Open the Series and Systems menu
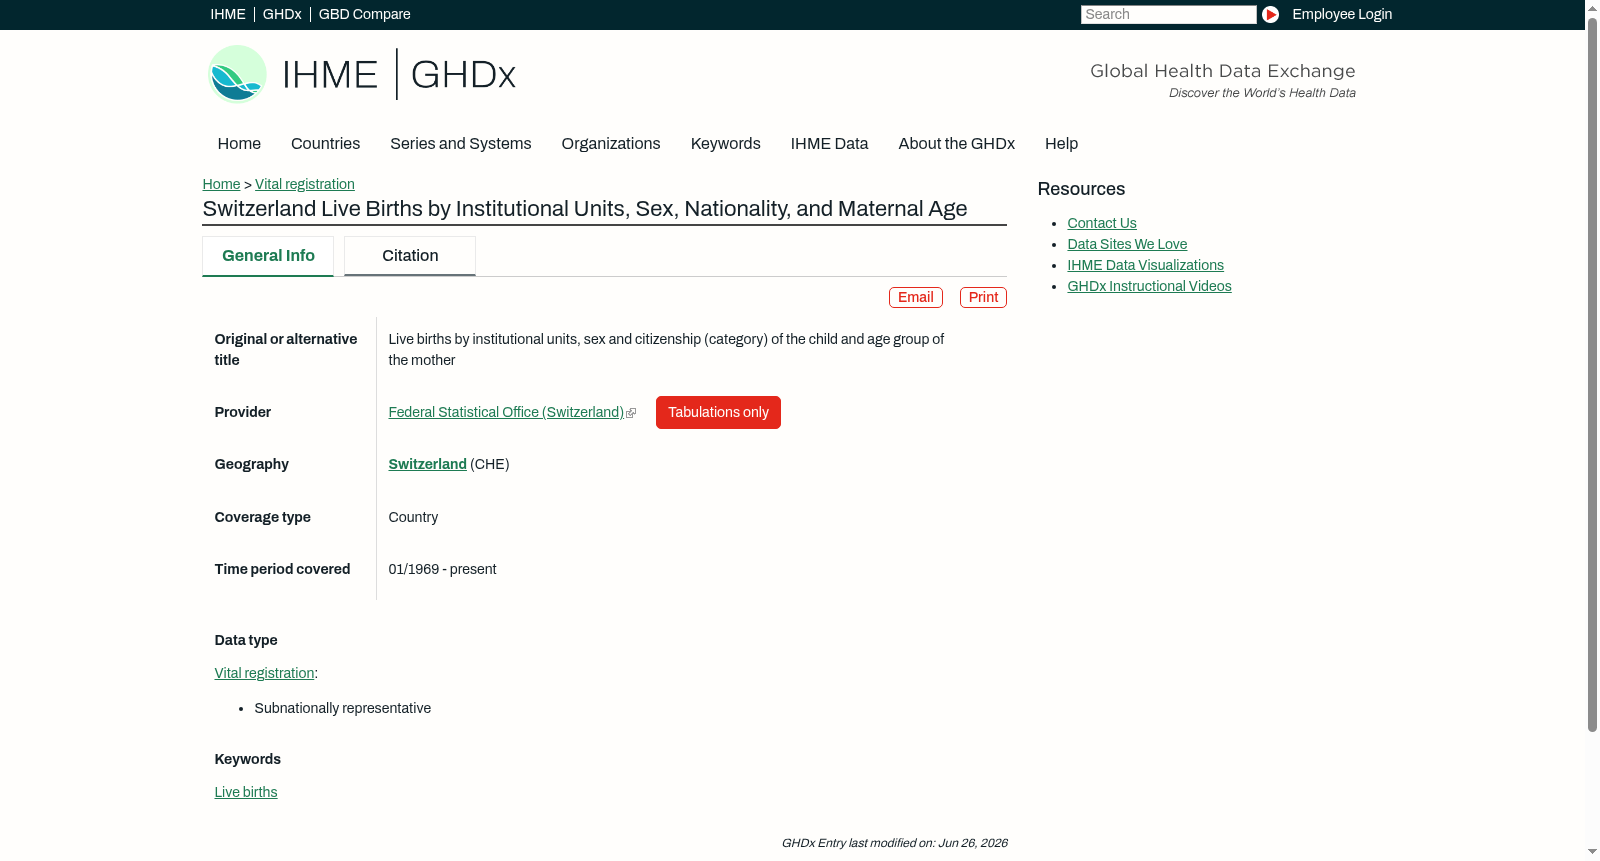The height and width of the screenshot is (861, 1600). coord(461,144)
